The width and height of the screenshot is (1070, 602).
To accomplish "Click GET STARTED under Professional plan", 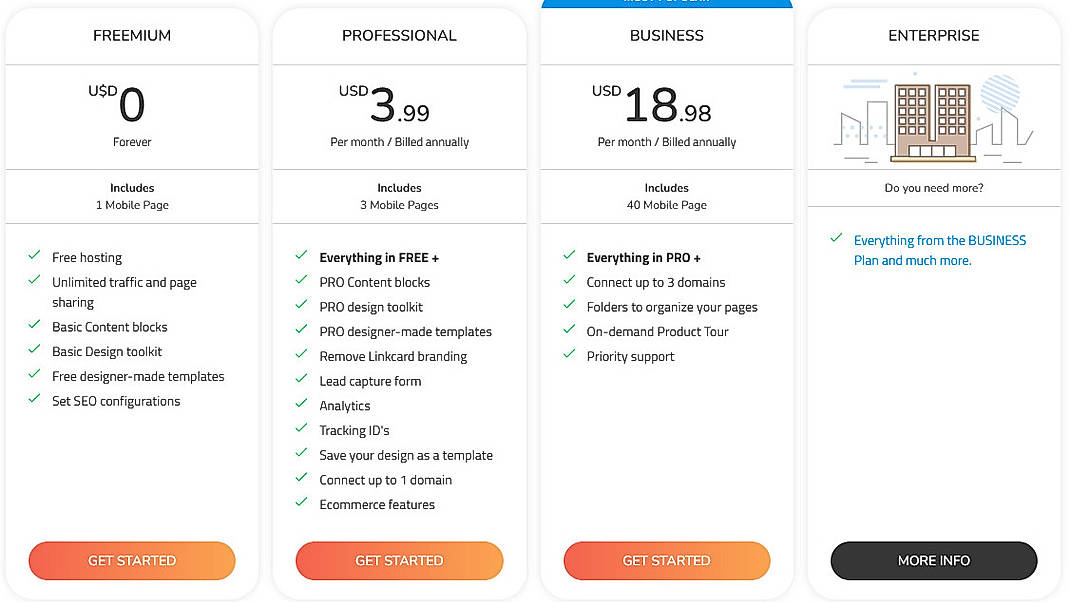I will [x=399, y=560].
